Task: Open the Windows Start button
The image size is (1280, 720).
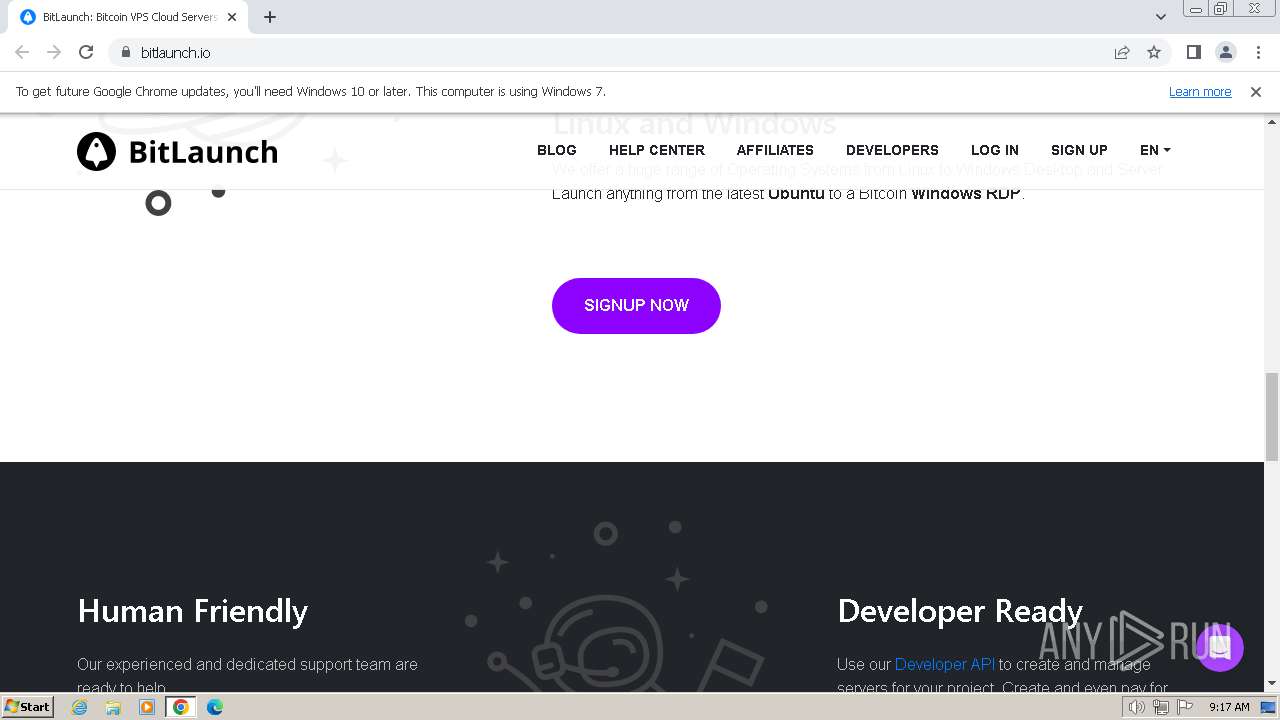Action: pos(27,706)
